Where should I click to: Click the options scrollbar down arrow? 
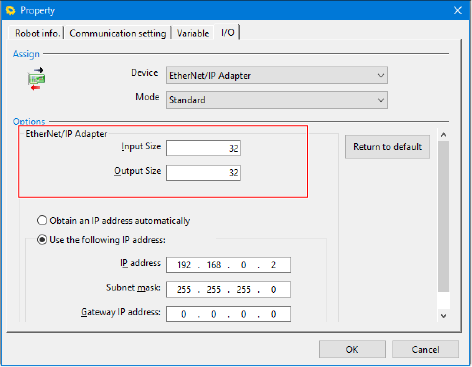(x=443, y=315)
